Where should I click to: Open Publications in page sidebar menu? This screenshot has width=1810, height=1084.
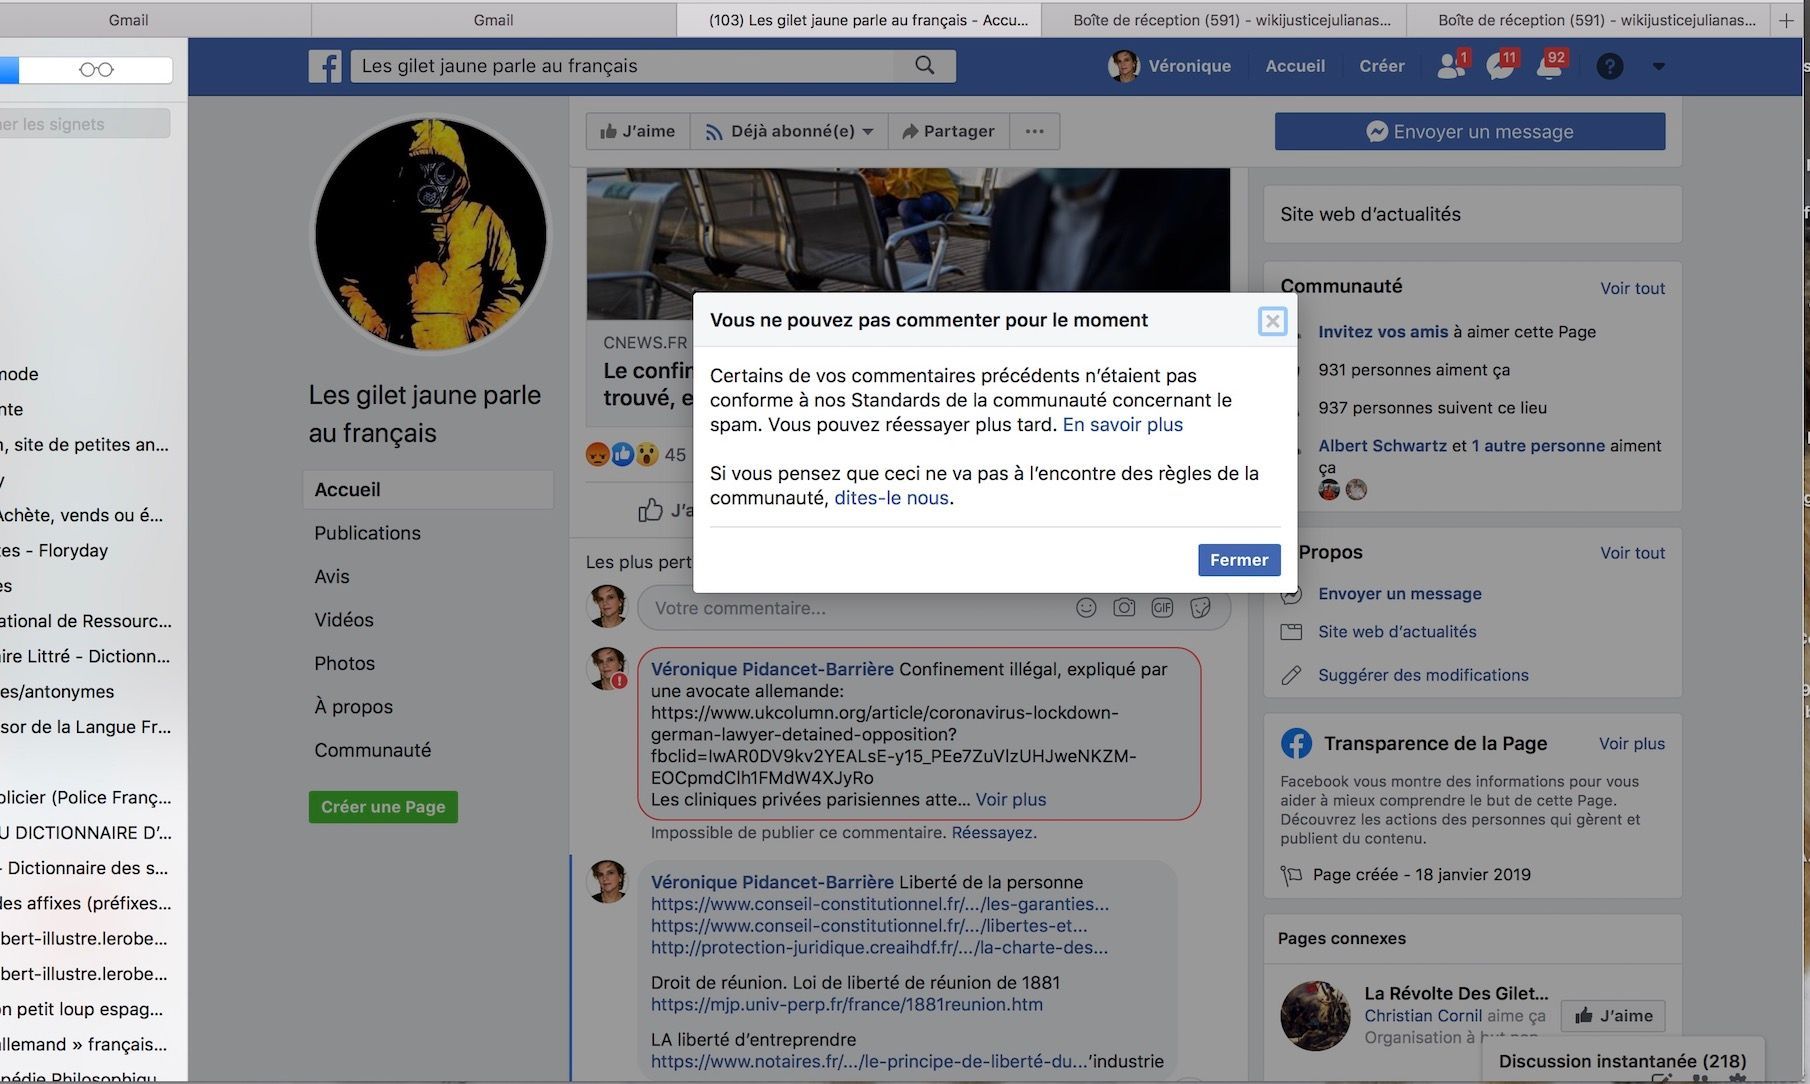tap(367, 533)
